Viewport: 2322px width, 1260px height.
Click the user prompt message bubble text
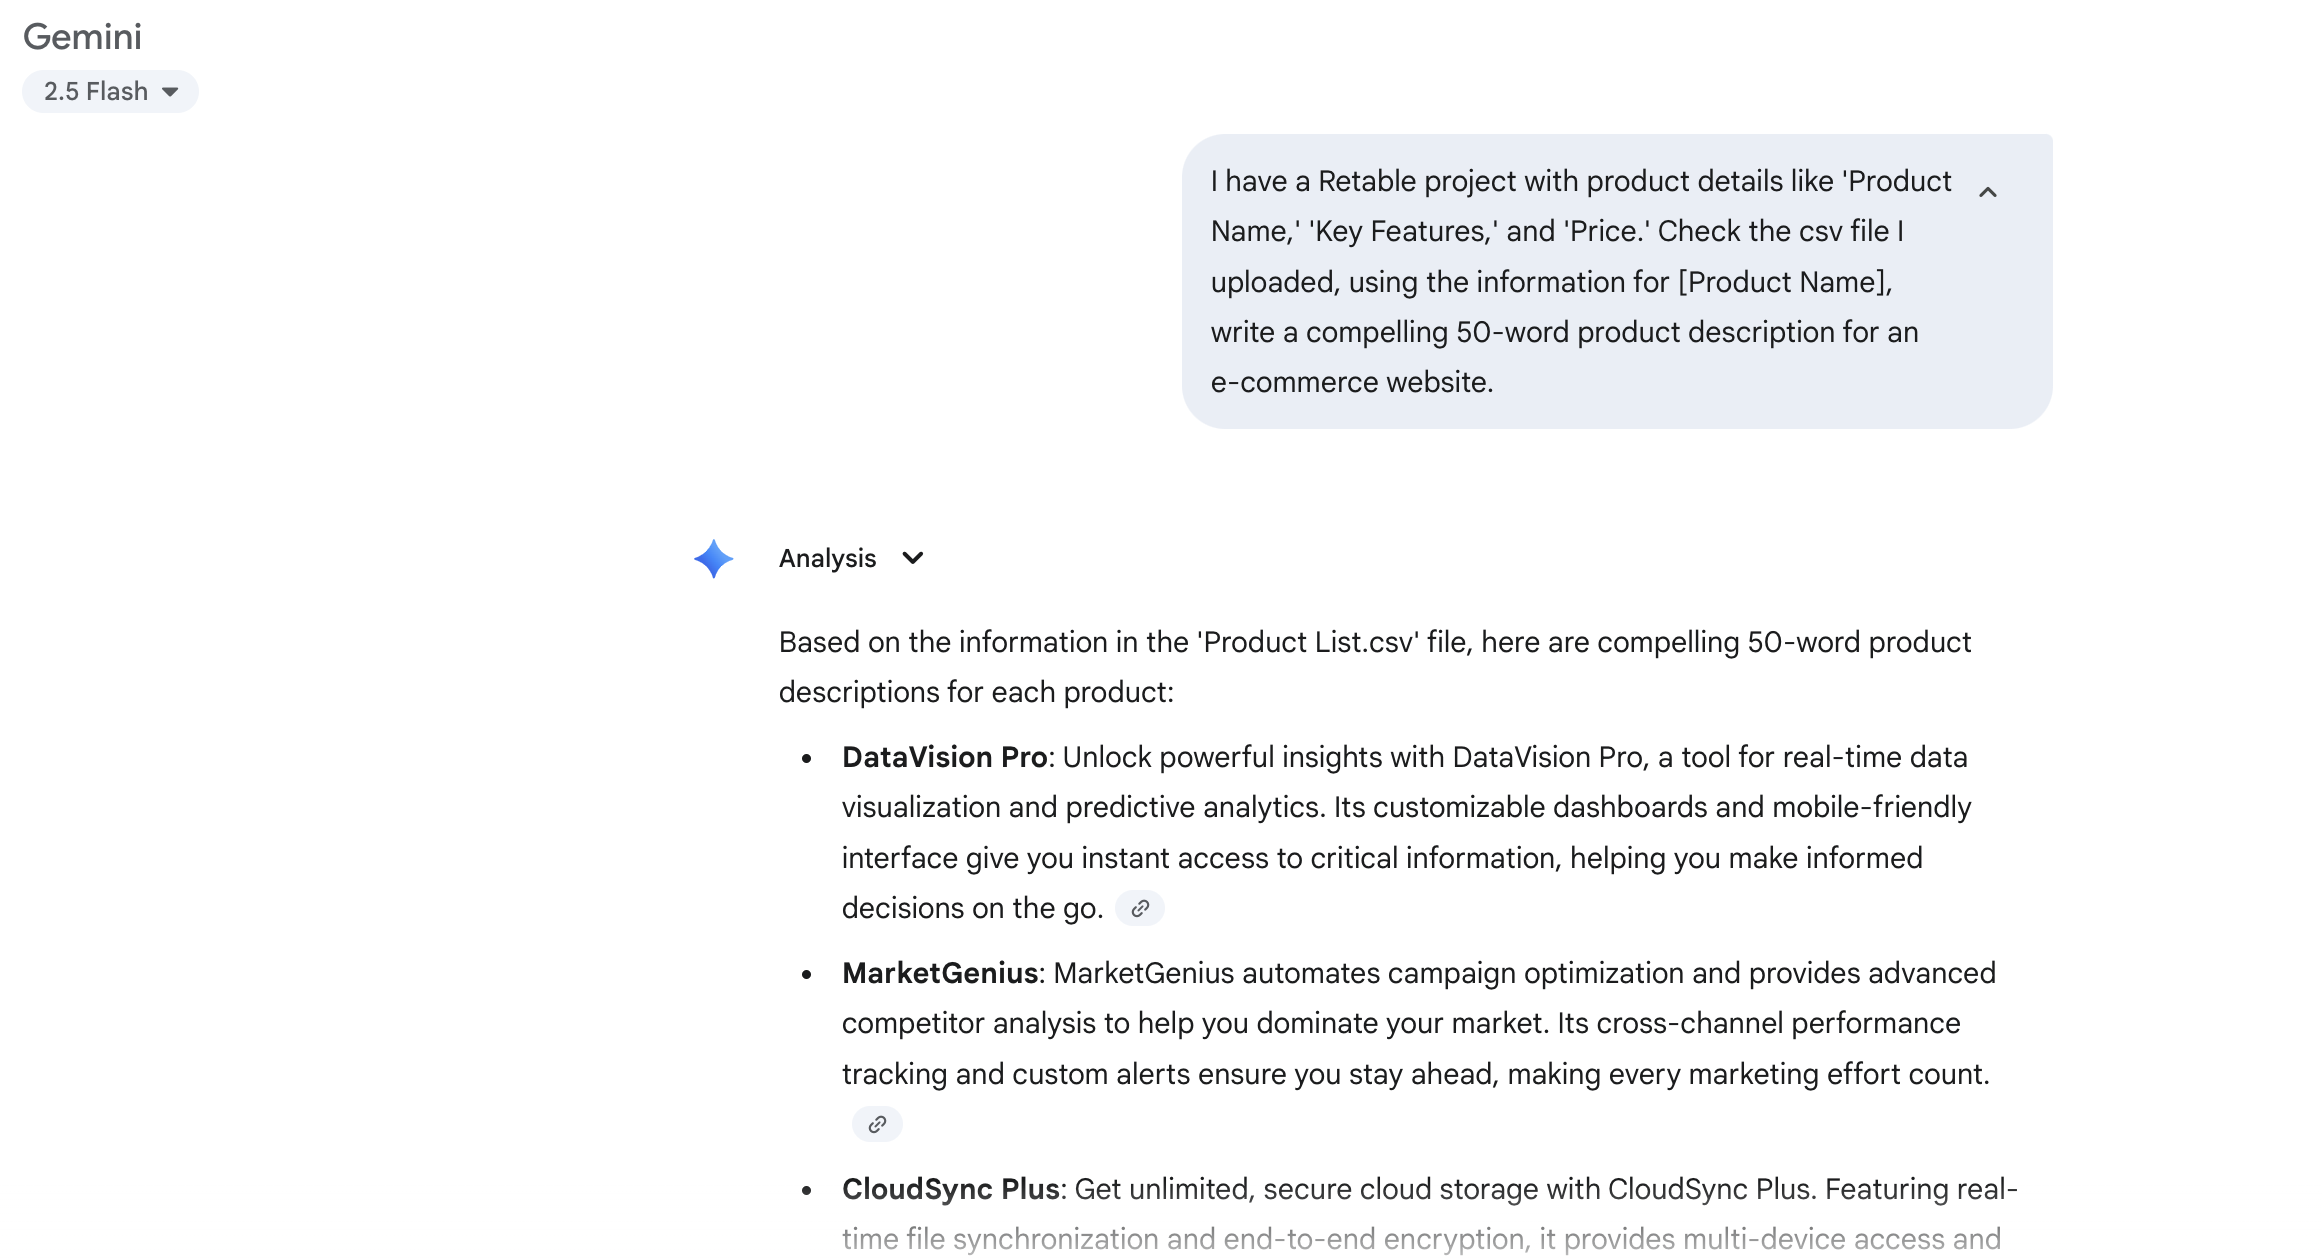point(1580,282)
